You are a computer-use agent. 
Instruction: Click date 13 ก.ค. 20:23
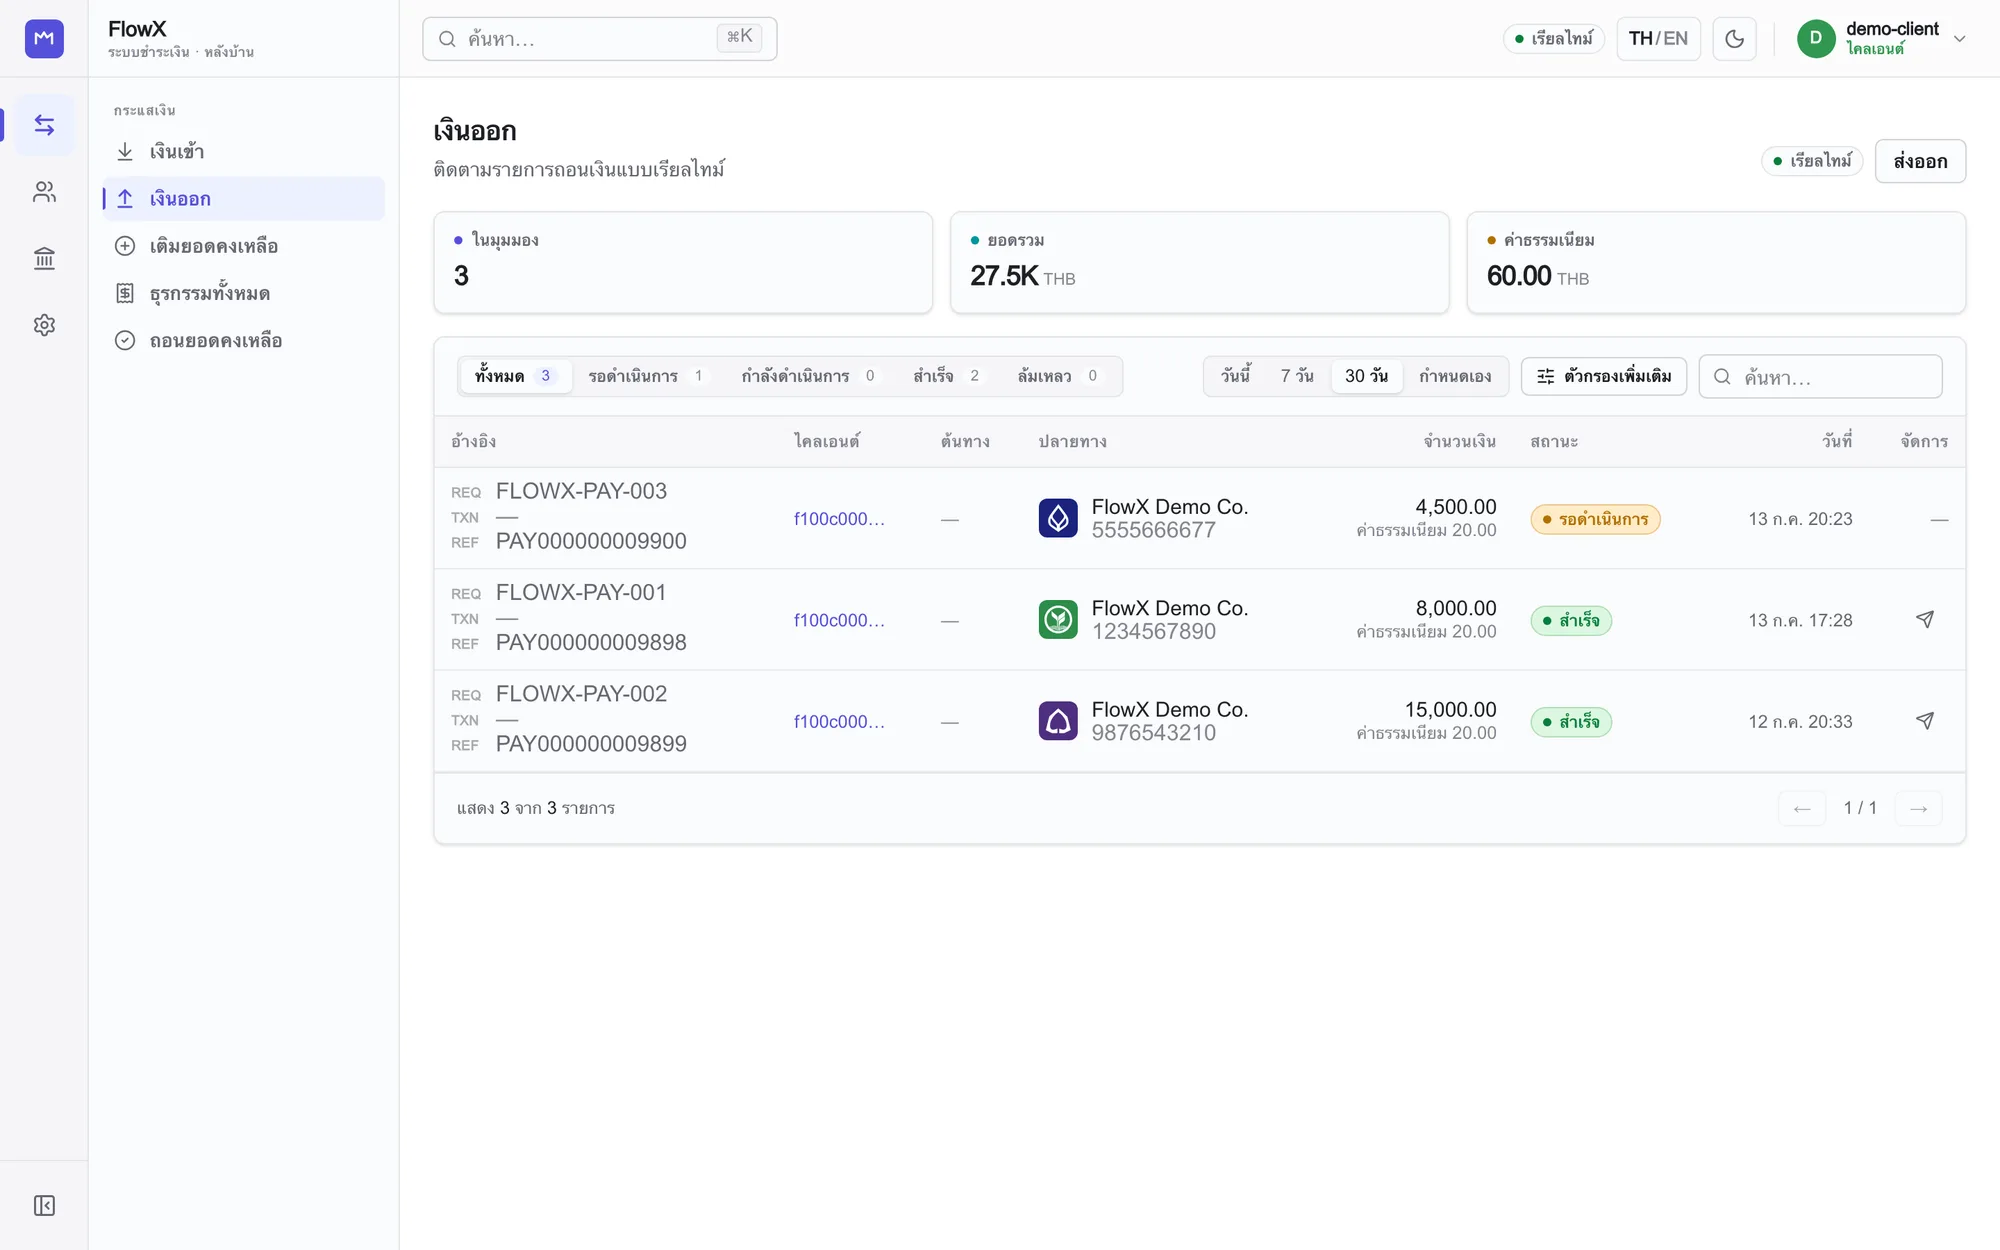tap(1800, 519)
